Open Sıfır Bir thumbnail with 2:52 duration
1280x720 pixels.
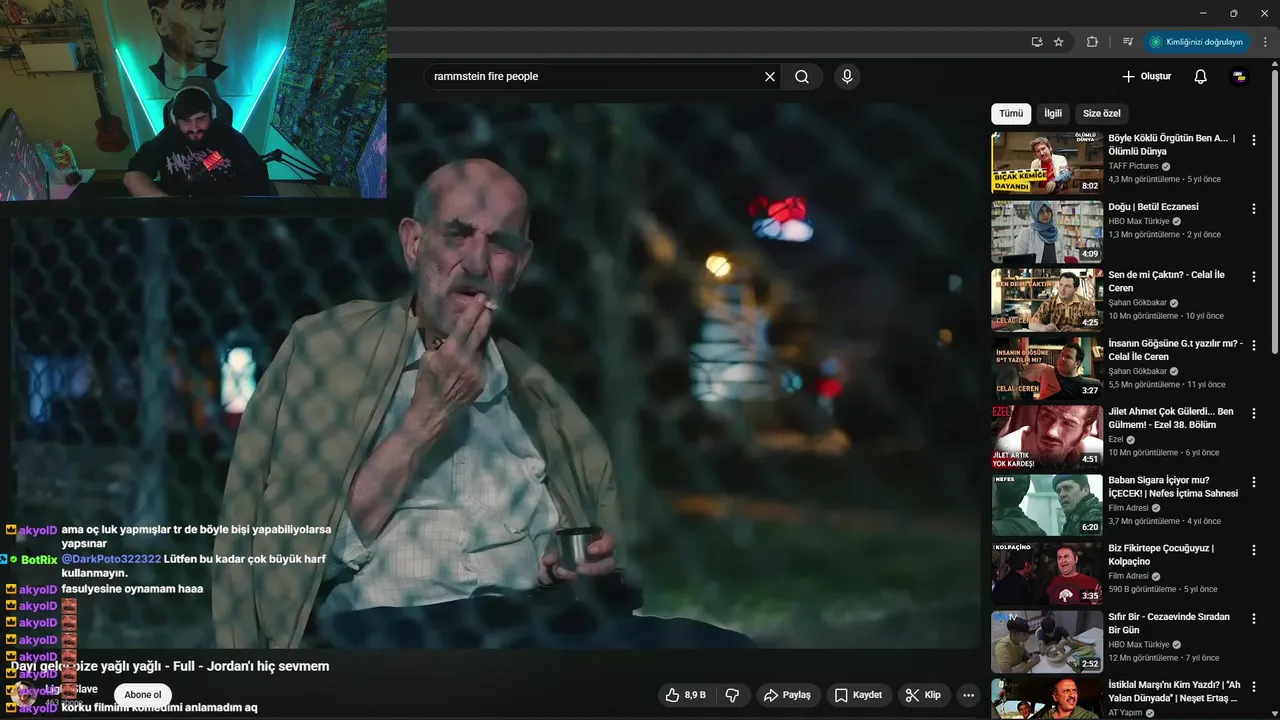click(1047, 641)
